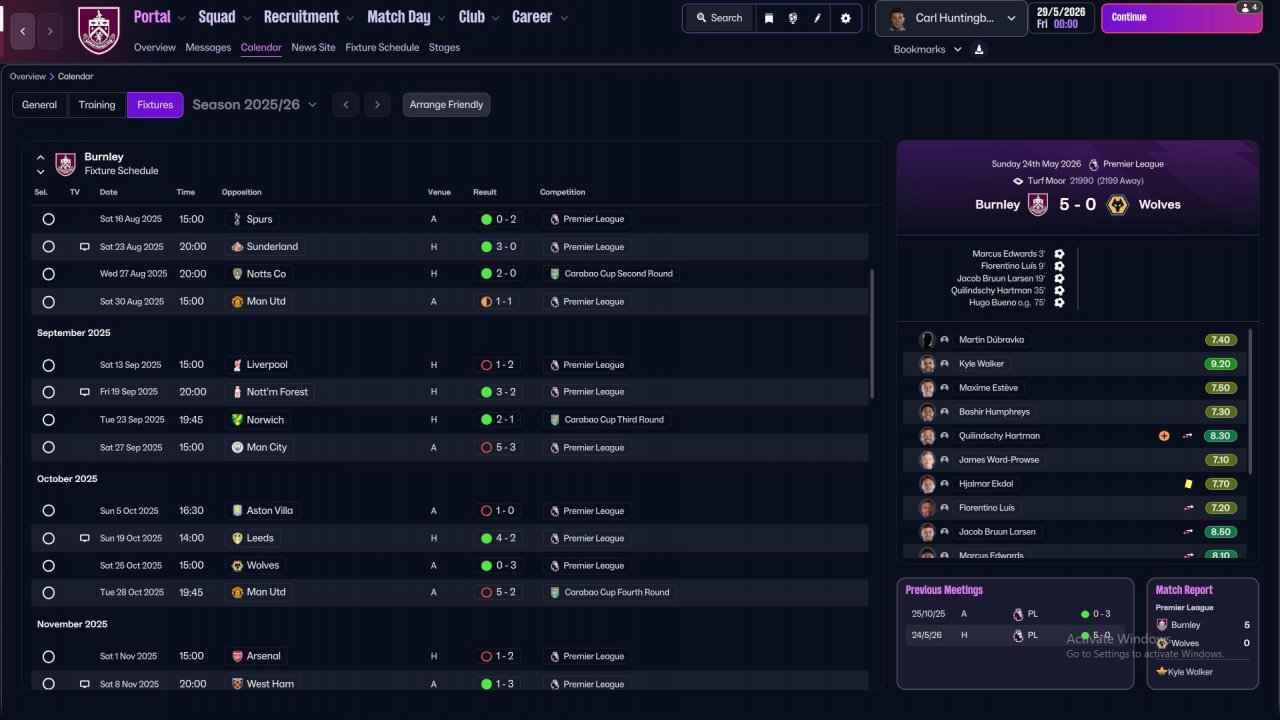Select the Wolves away fixture radio button
The width and height of the screenshot is (1280, 720).
48,566
